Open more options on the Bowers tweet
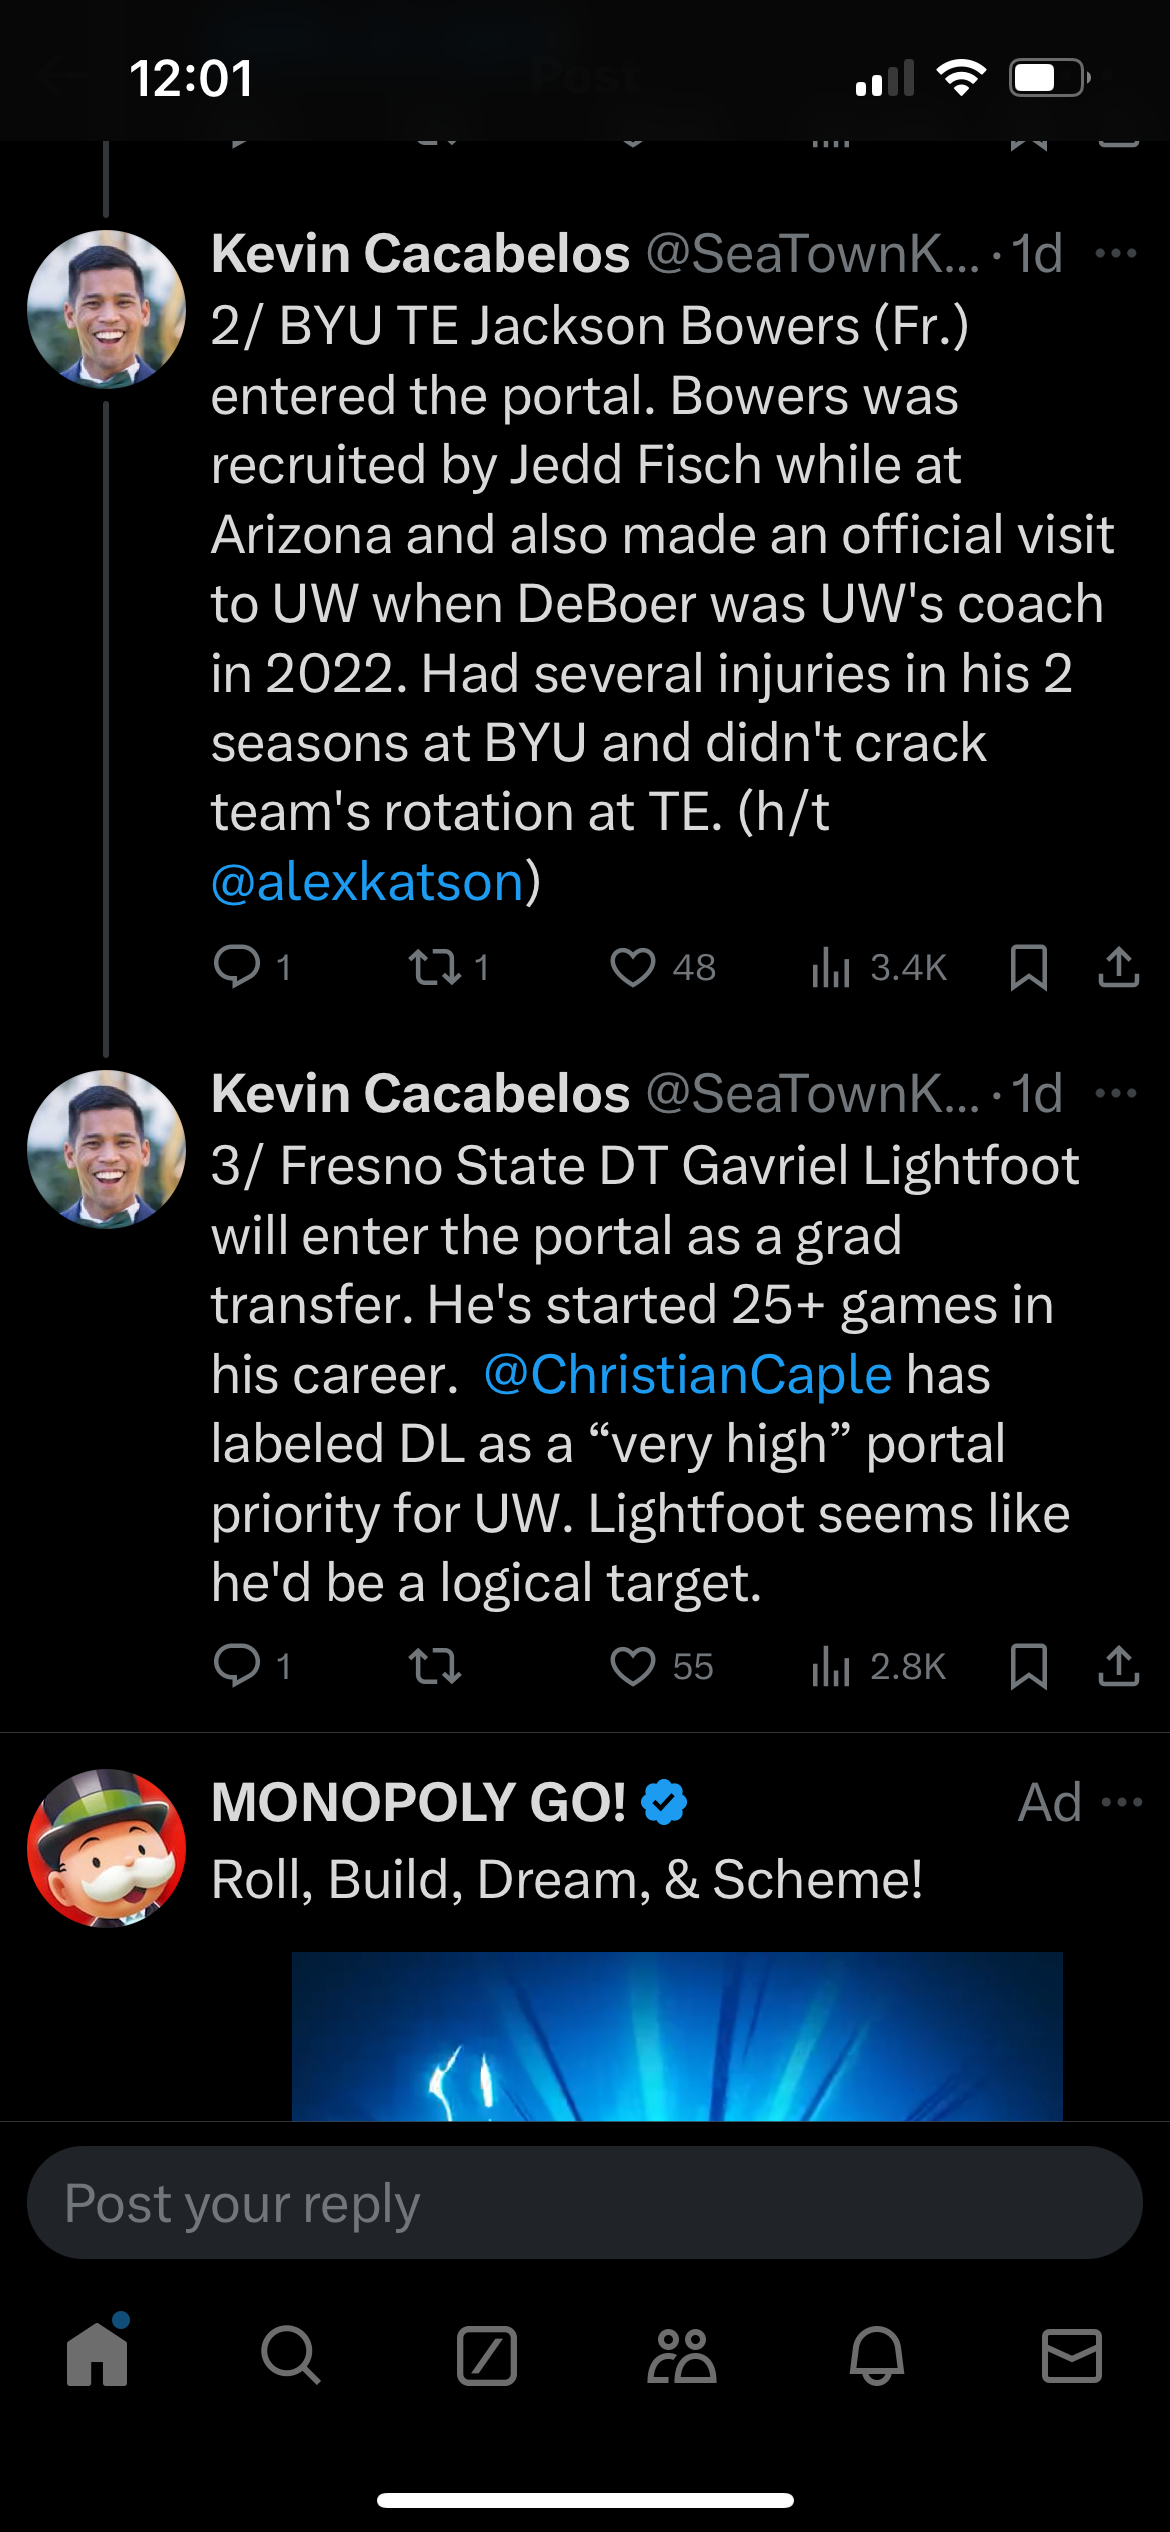This screenshot has width=1170, height=2532. tap(1116, 254)
